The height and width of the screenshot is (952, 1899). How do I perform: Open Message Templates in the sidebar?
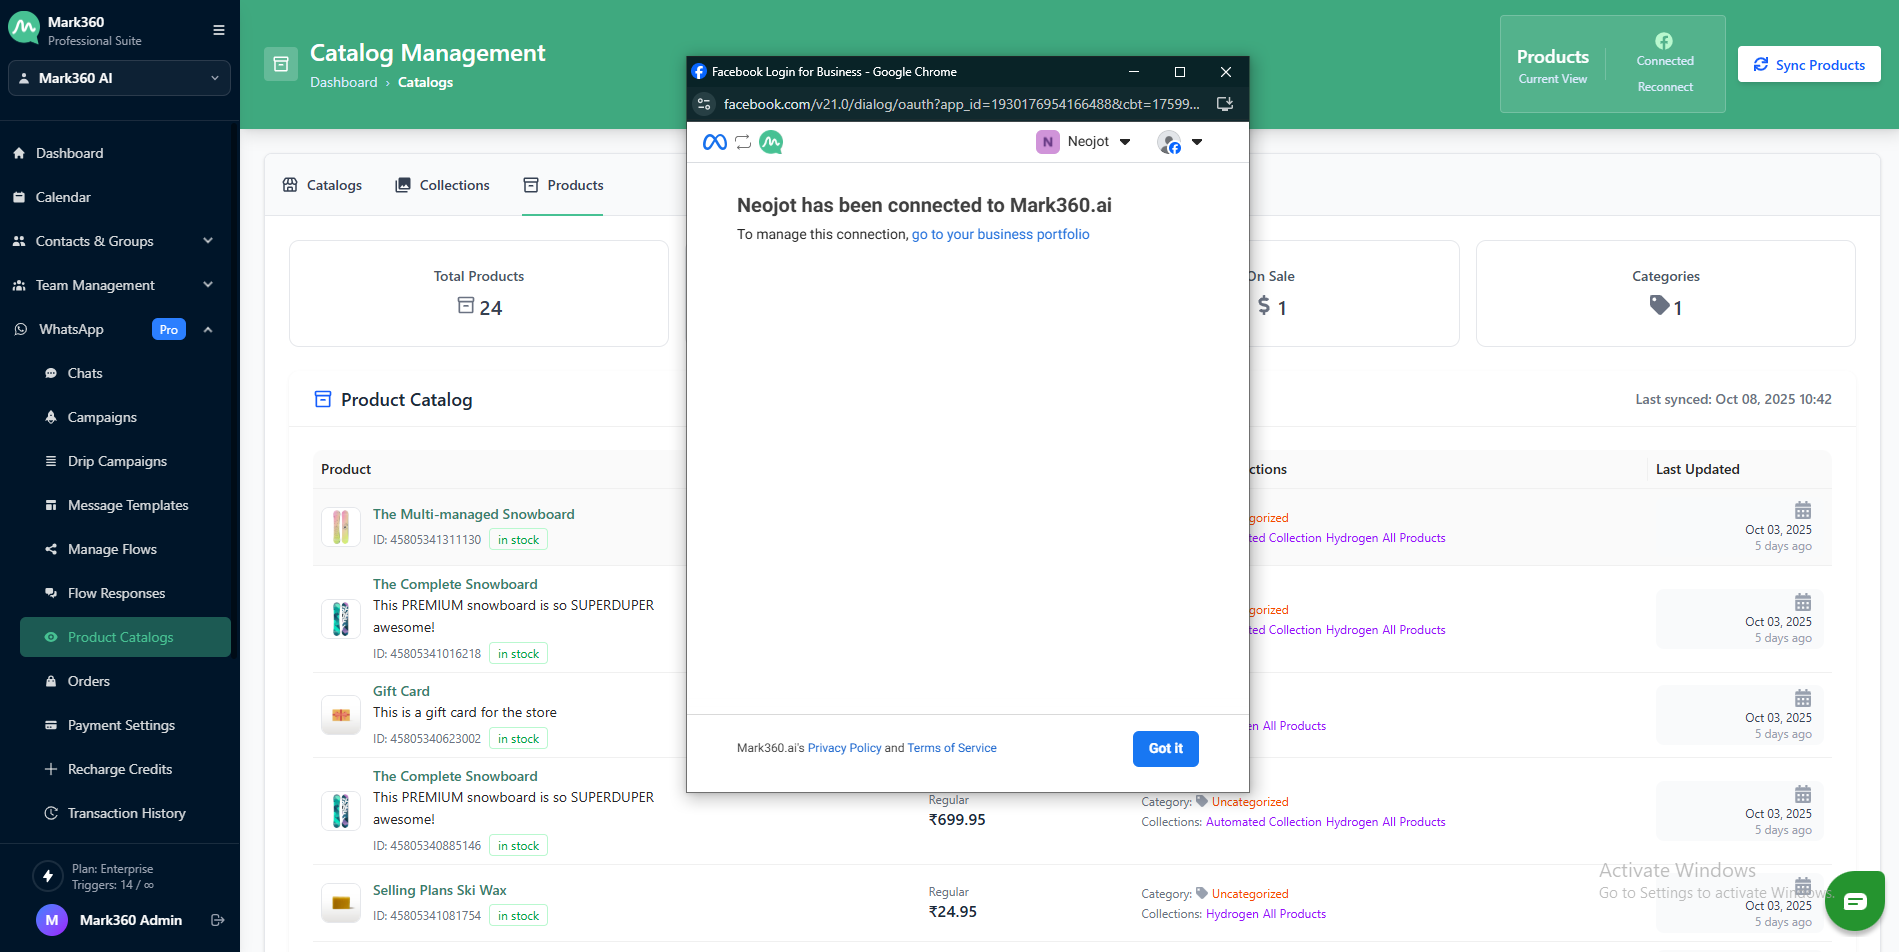(128, 505)
